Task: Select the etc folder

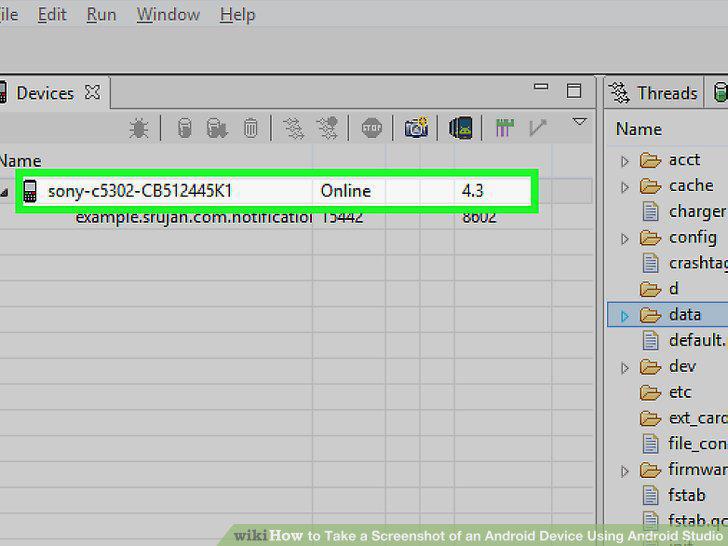Action: click(x=680, y=392)
